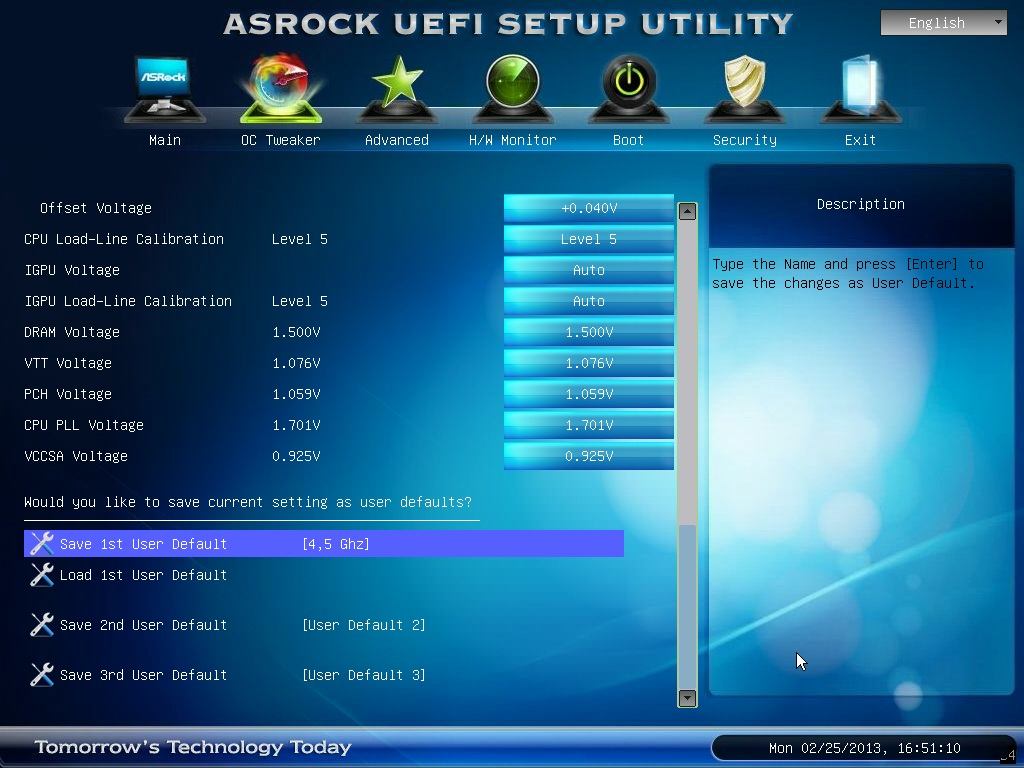This screenshot has height=768, width=1024.
Task: Click the Save 1st User Default wrench icon
Action: 42,543
